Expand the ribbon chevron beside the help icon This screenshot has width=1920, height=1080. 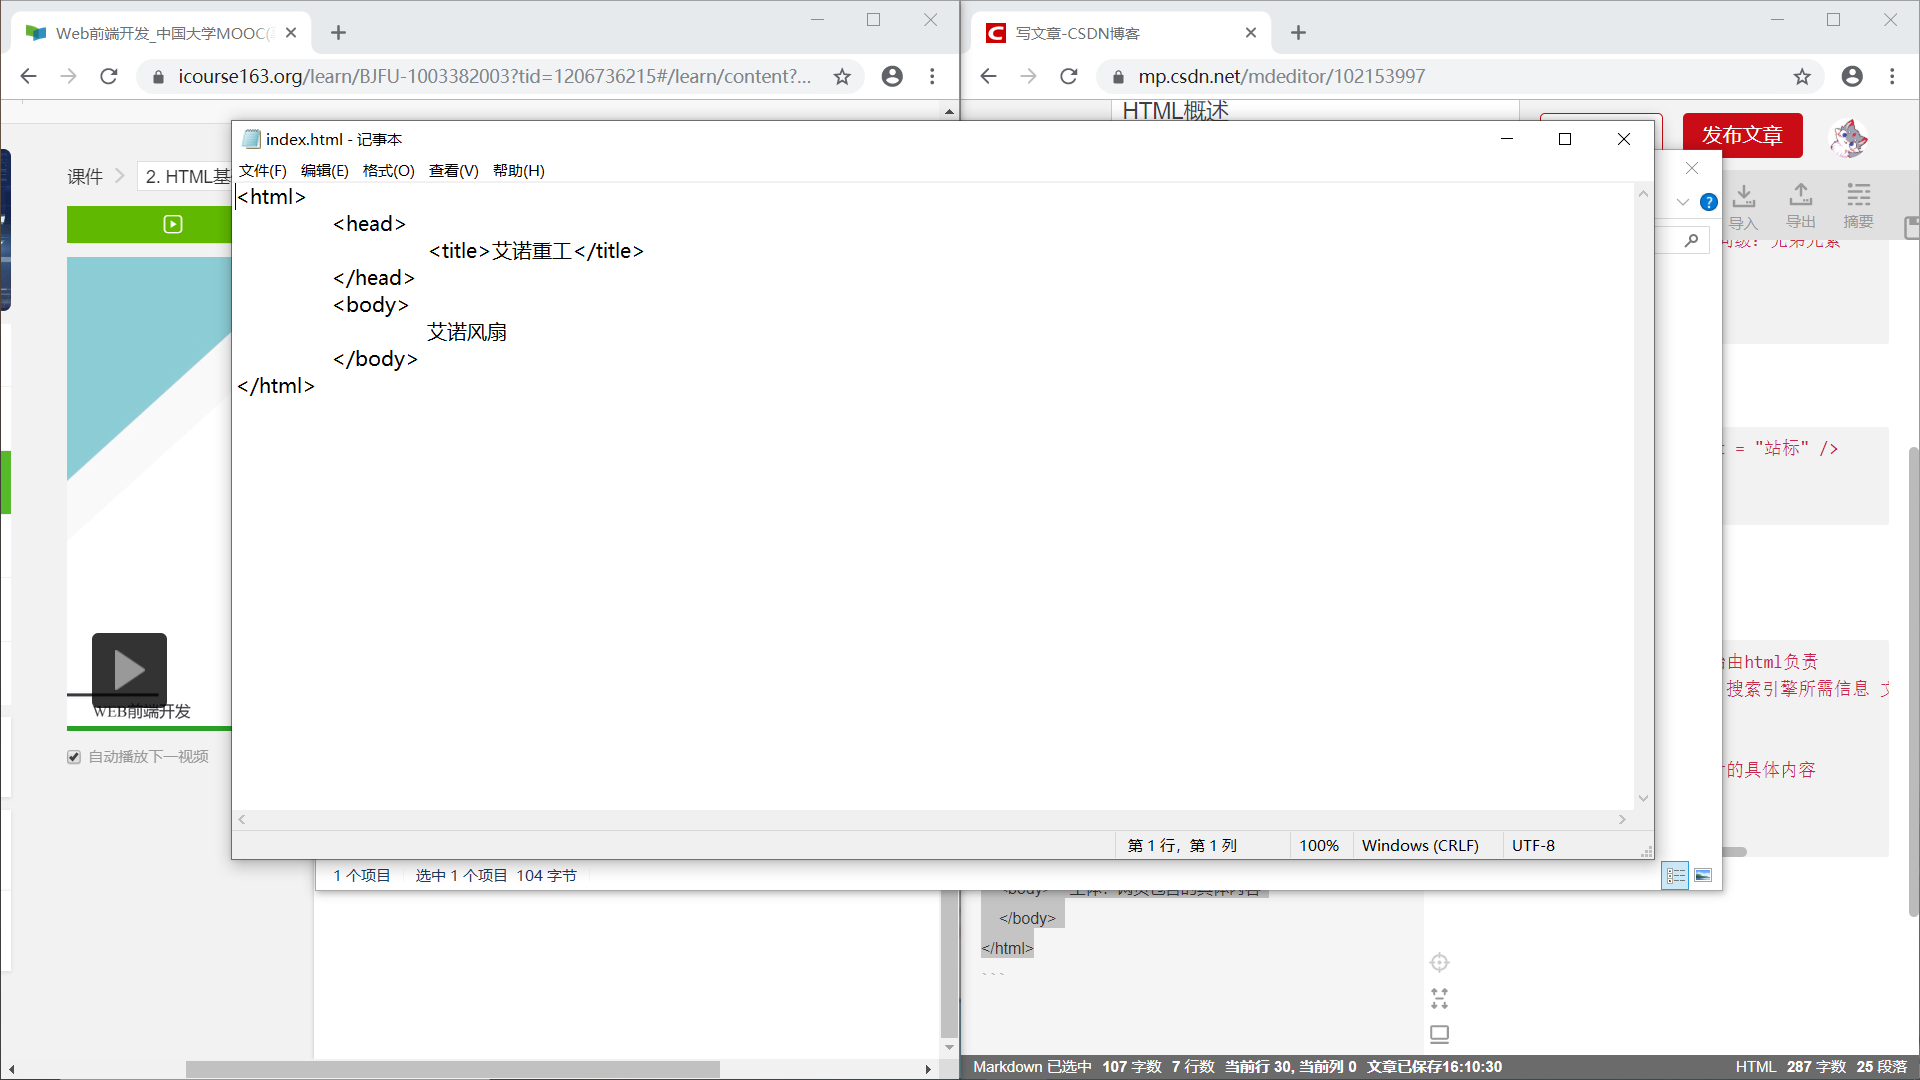(x=1683, y=202)
